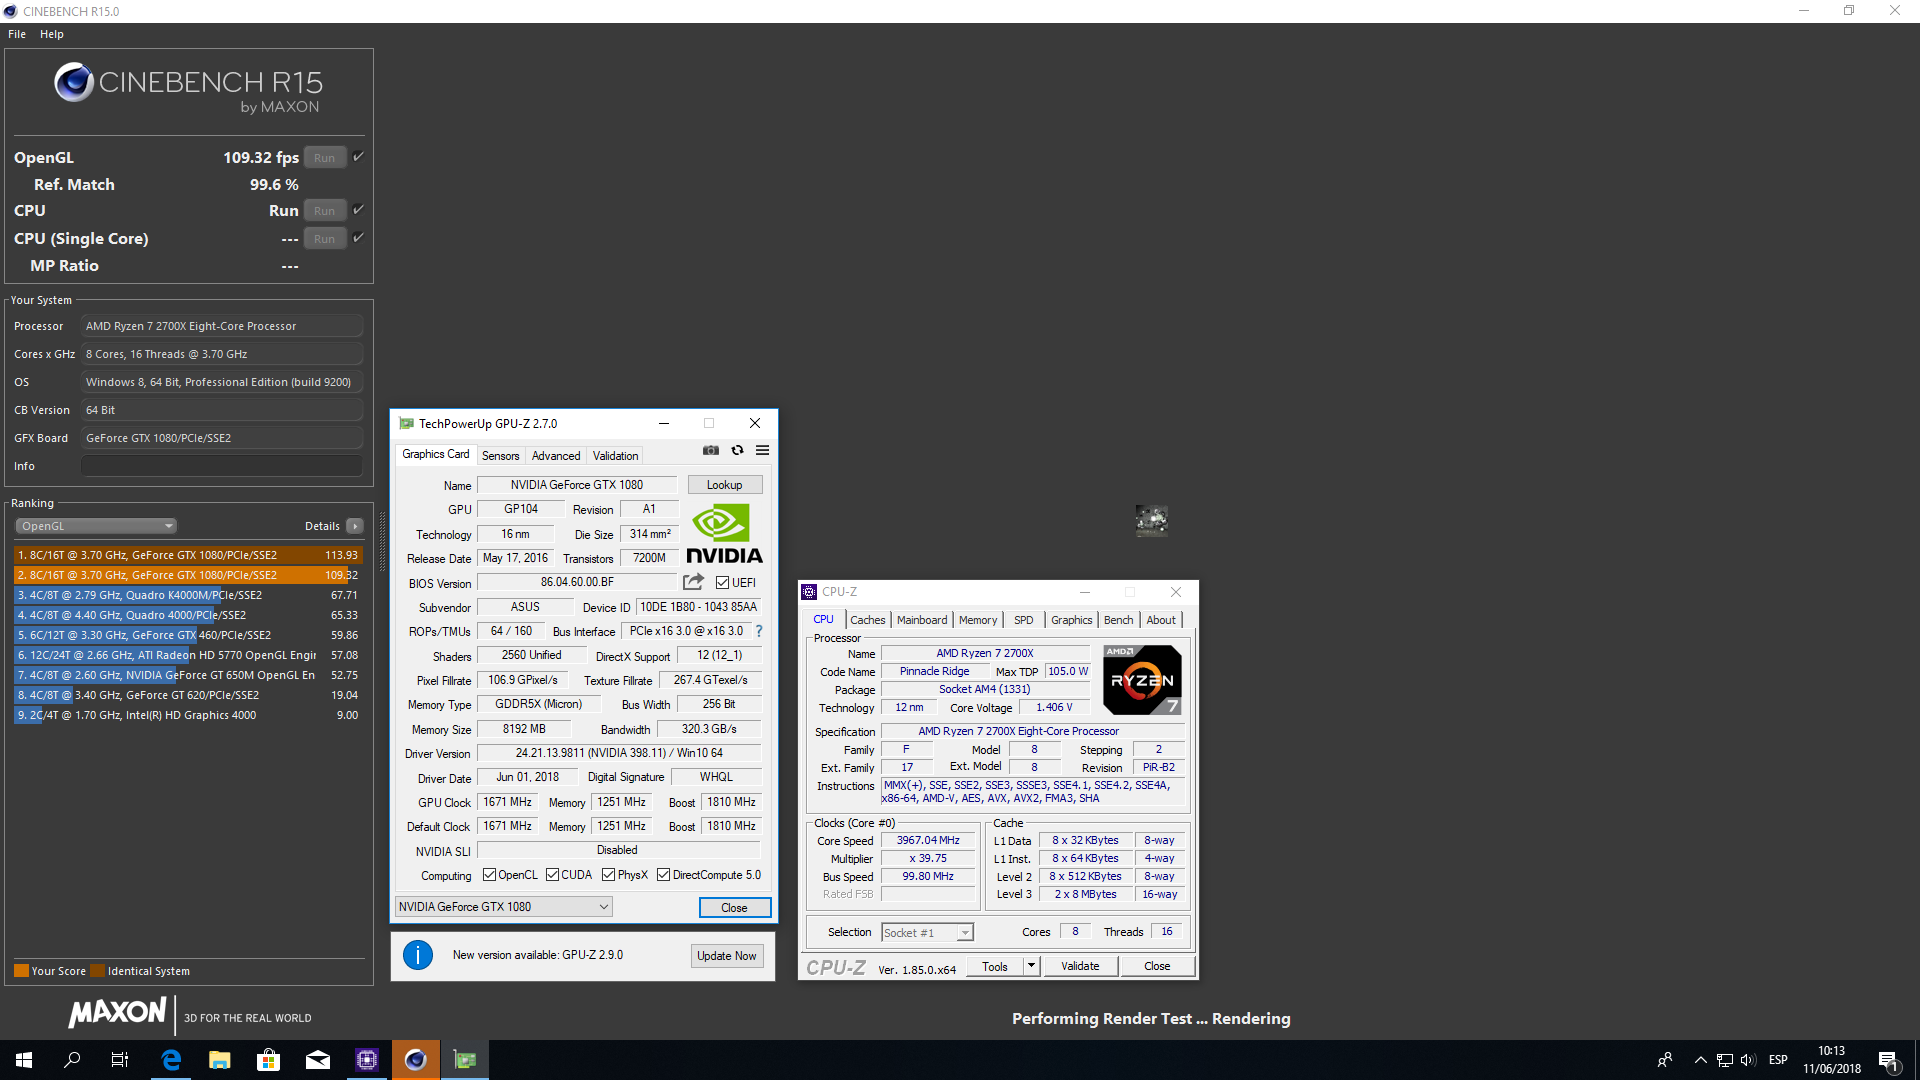Switch to GPU-Z Sensors tab

[500, 456]
